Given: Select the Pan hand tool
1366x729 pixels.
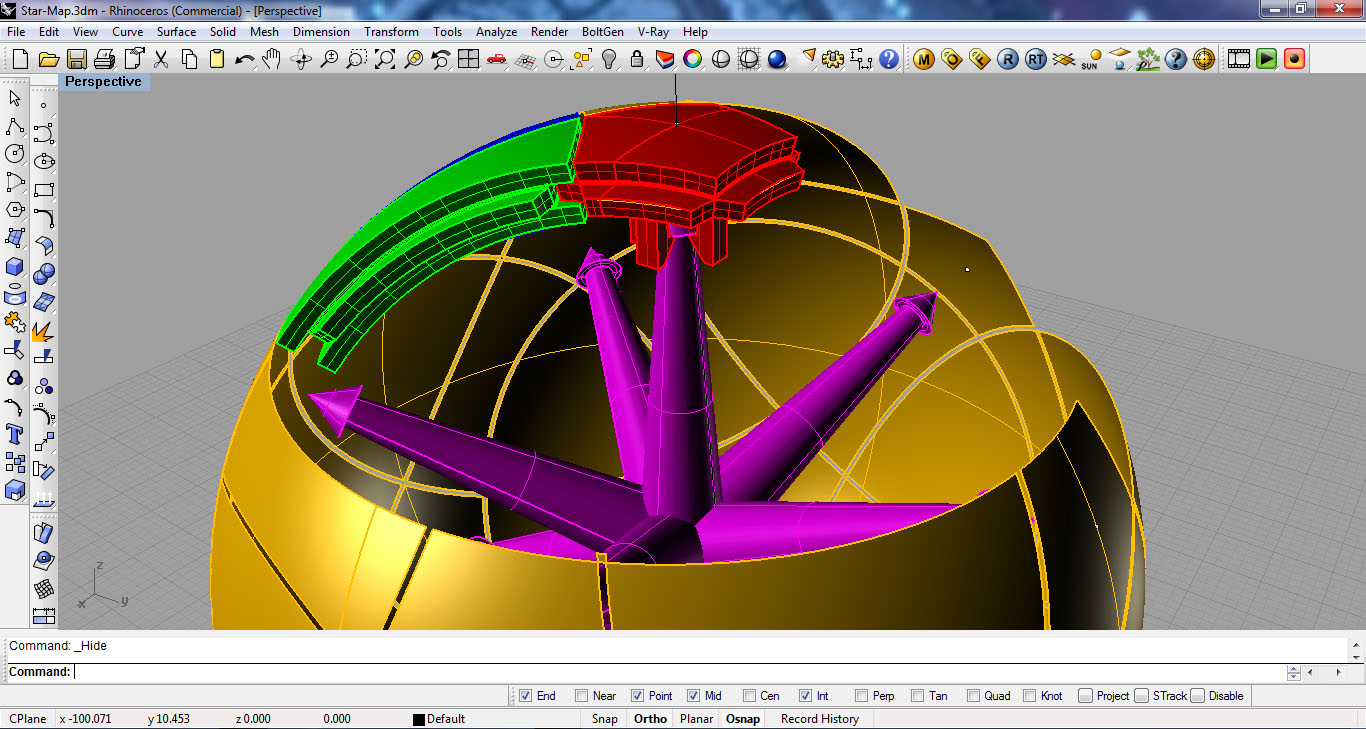Looking at the screenshot, I should click(x=272, y=60).
